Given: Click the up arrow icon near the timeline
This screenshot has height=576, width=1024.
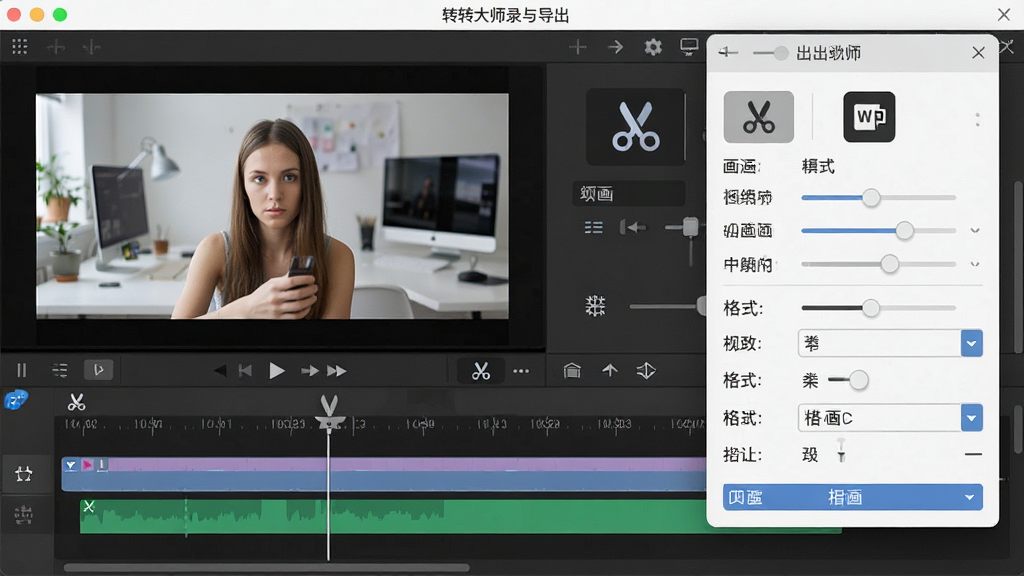Looking at the screenshot, I should 609,370.
